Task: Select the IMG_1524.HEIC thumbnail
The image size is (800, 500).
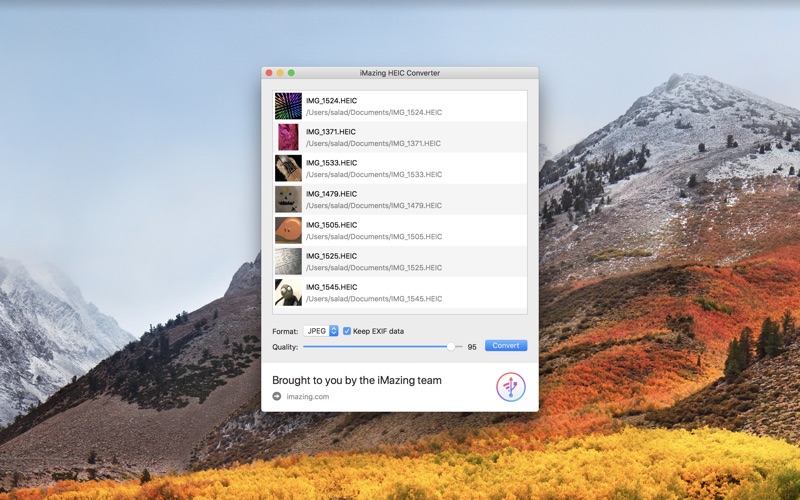Action: [x=288, y=106]
